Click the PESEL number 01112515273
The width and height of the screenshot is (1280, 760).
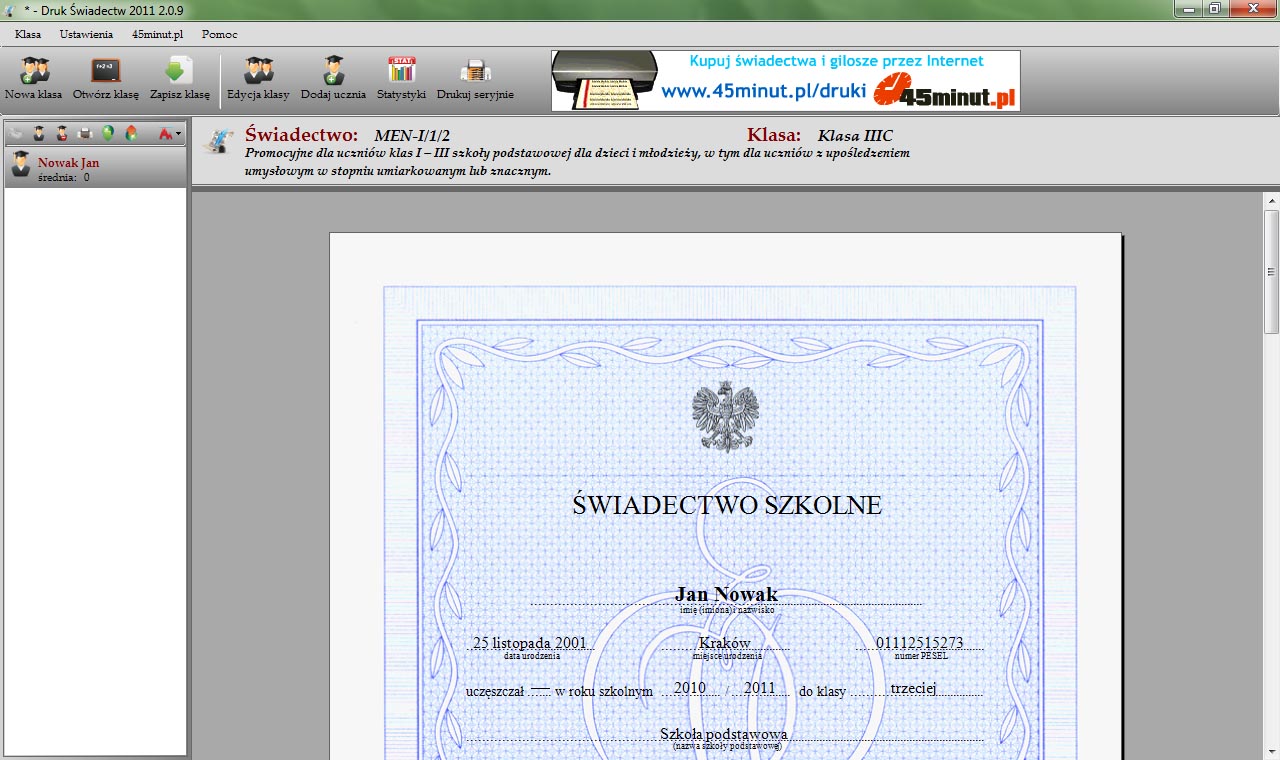point(919,643)
